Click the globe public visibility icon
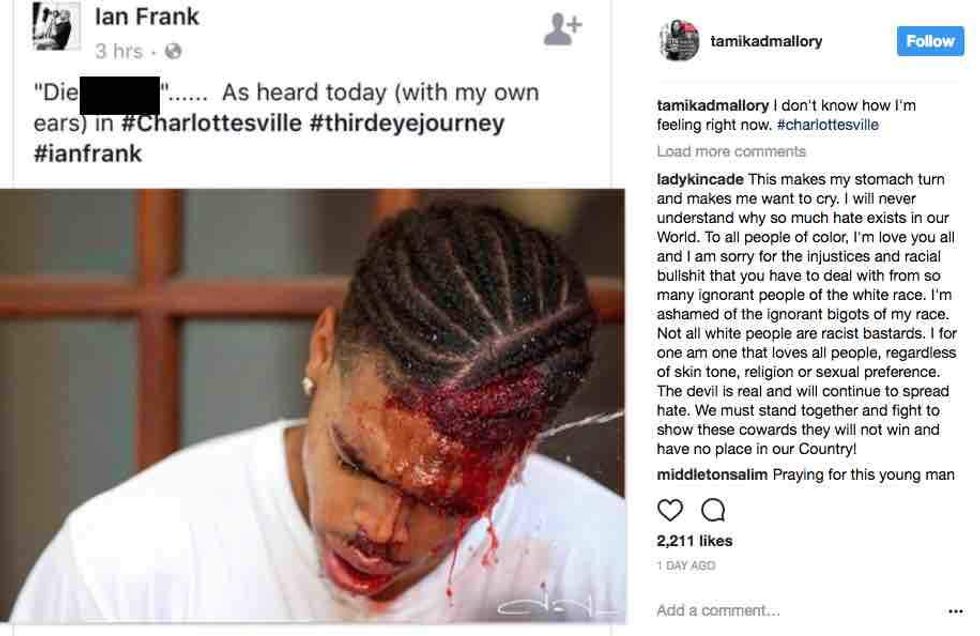The height and width of the screenshot is (636, 980). pyautogui.click(x=173, y=50)
